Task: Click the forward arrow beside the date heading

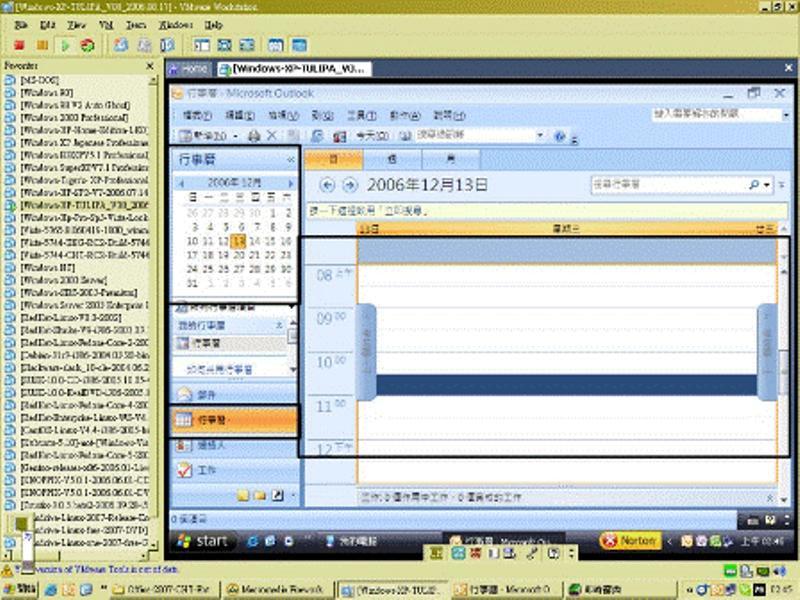Action: (x=350, y=185)
